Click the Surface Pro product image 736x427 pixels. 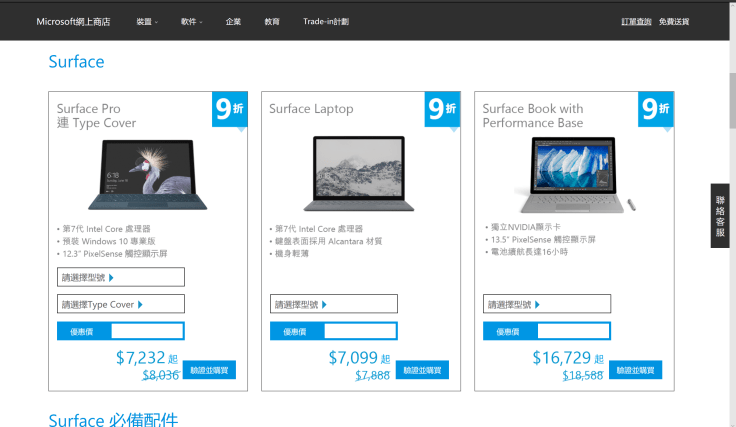click(148, 175)
